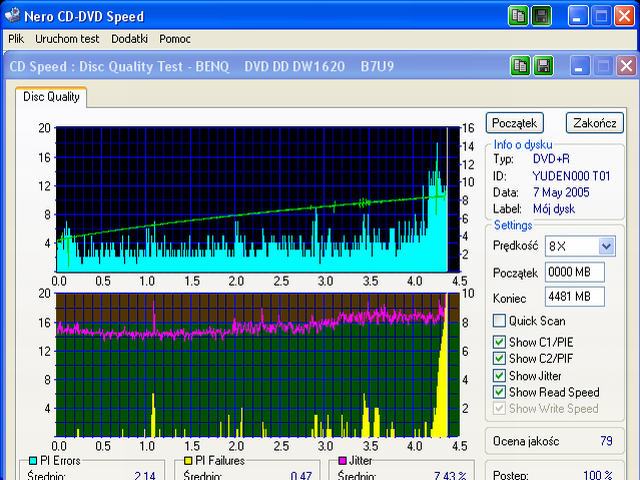Image resolution: width=640 pixels, height=480 pixels.
Task: Click the cyan PI Errors legend swatch
Action: (33, 461)
